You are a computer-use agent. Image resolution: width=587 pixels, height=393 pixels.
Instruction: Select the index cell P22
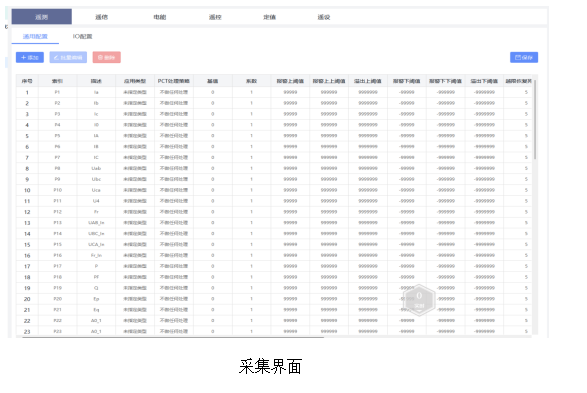[x=57, y=320]
